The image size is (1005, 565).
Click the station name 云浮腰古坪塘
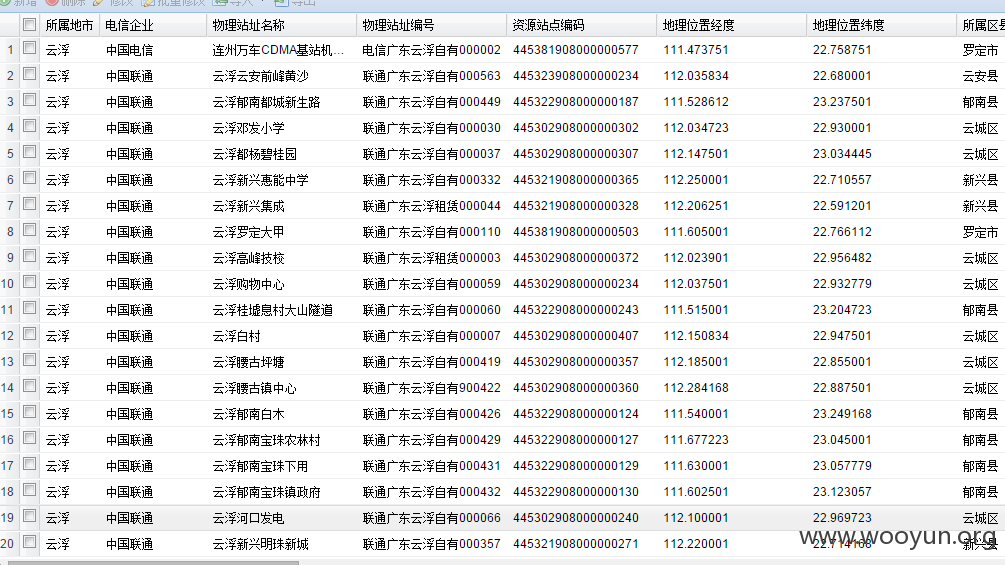pyautogui.click(x=248, y=362)
